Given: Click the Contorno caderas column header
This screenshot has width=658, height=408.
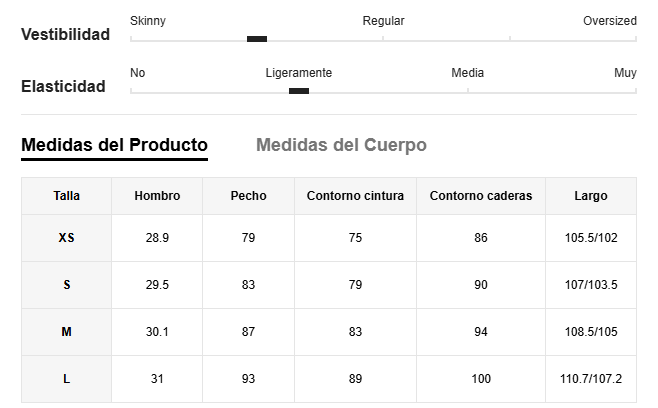Looking at the screenshot, I should [481, 196].
